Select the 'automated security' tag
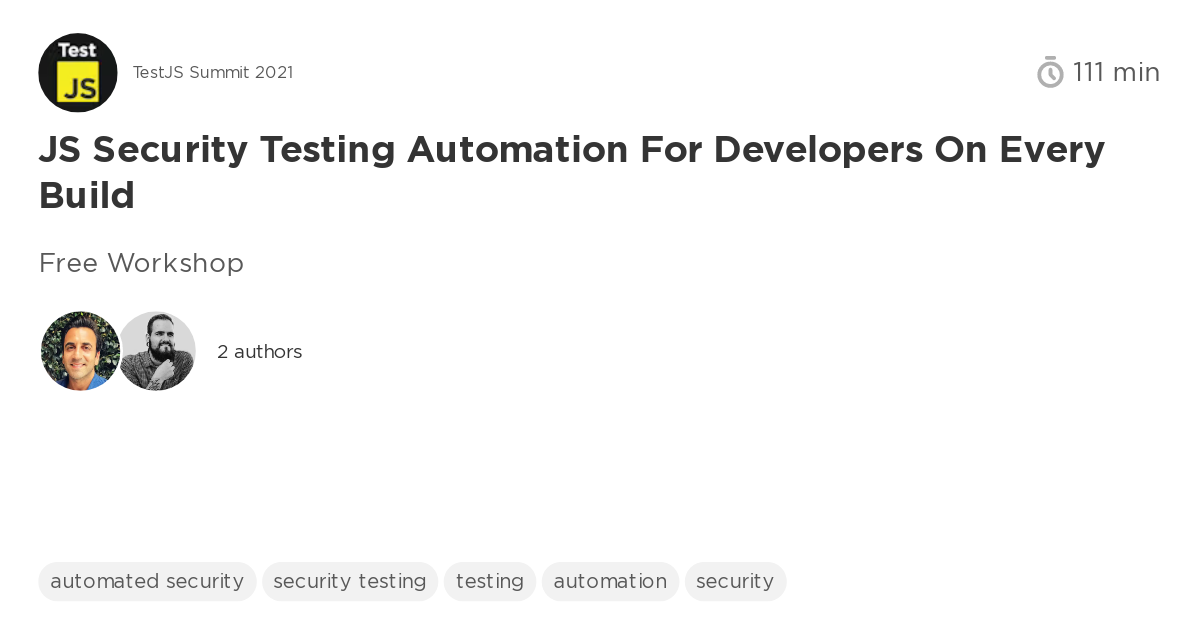Viewport: 1200px width, 628px height. [147, 582]
